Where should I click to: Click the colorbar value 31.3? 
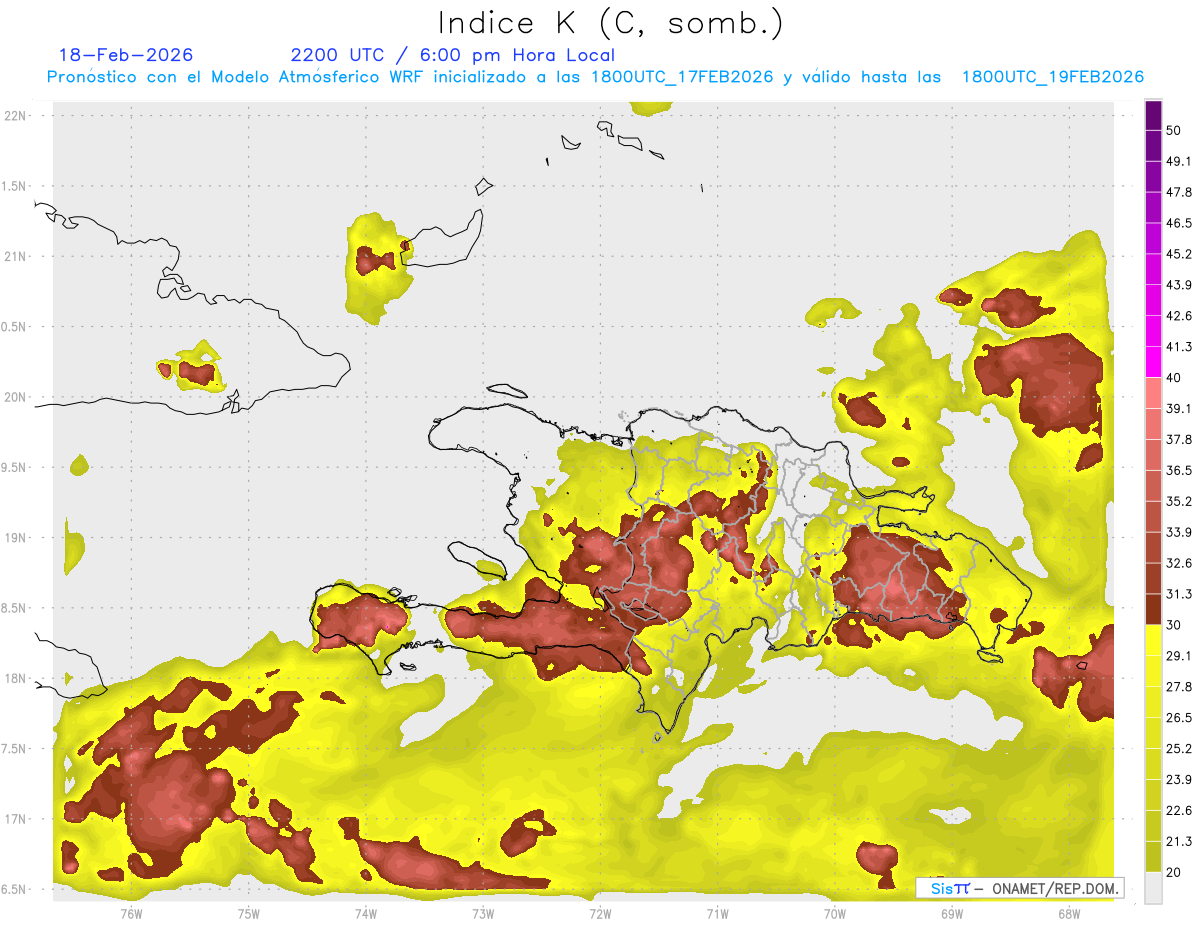1178,594
